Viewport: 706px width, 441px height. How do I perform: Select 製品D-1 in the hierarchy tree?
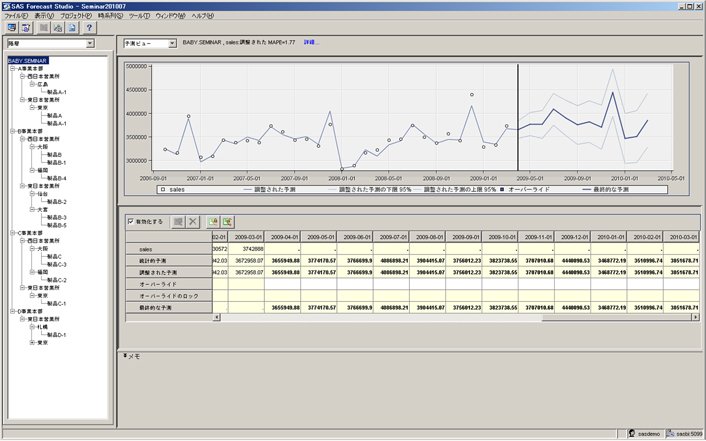[57, 335]
